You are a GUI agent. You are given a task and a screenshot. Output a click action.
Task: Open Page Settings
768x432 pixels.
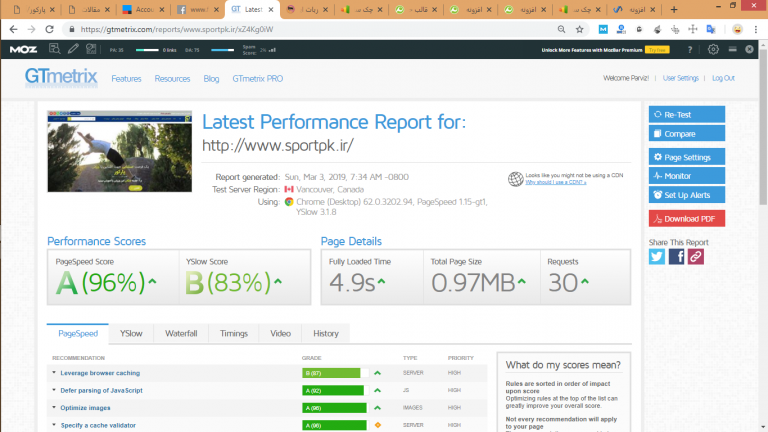coord(687,157)
